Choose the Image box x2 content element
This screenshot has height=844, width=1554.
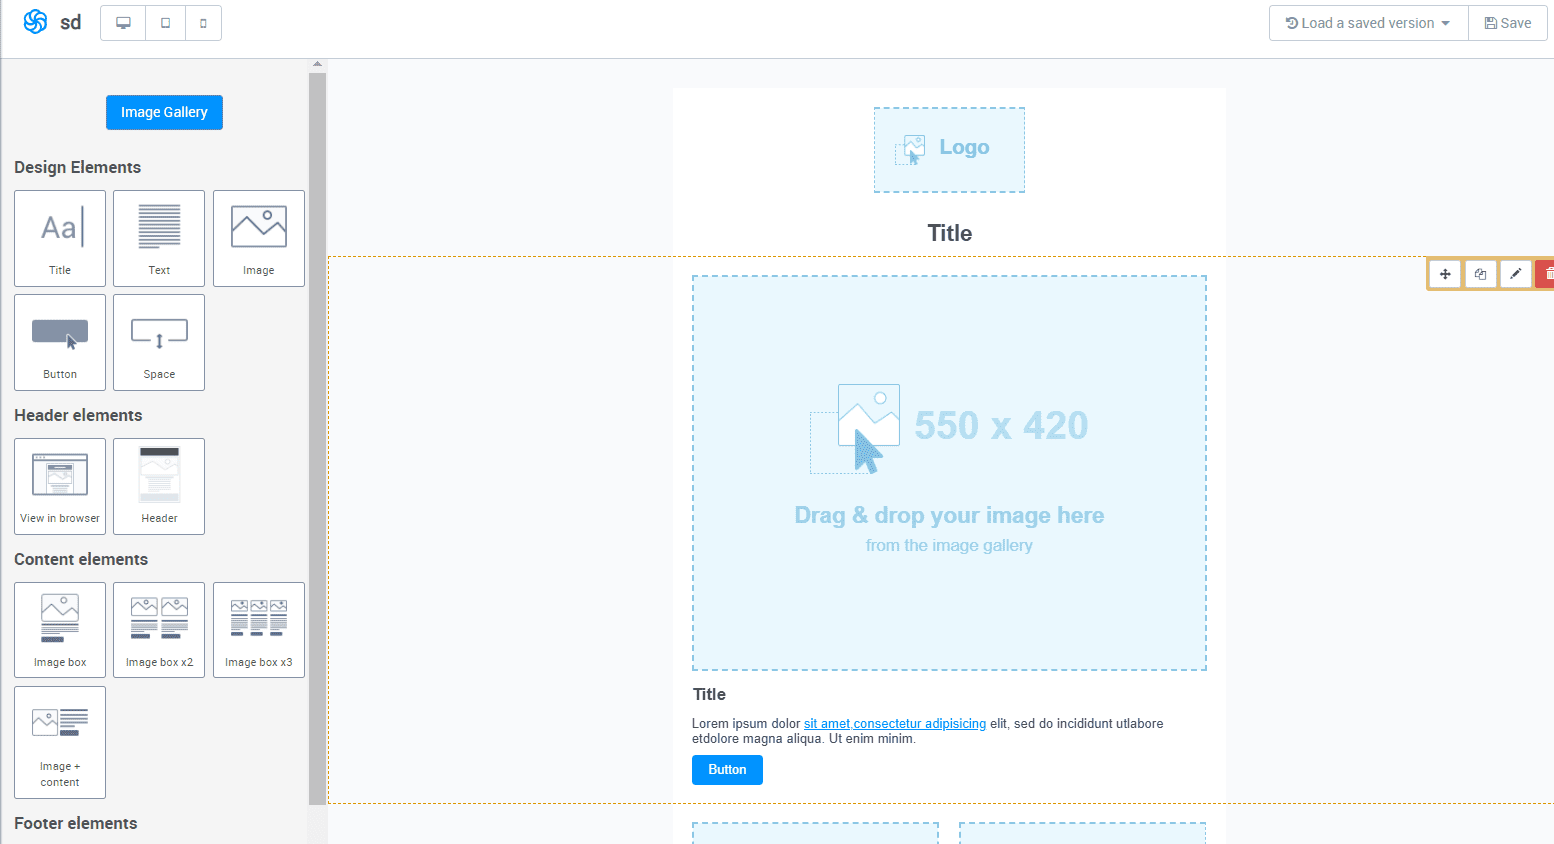[158, 629]
